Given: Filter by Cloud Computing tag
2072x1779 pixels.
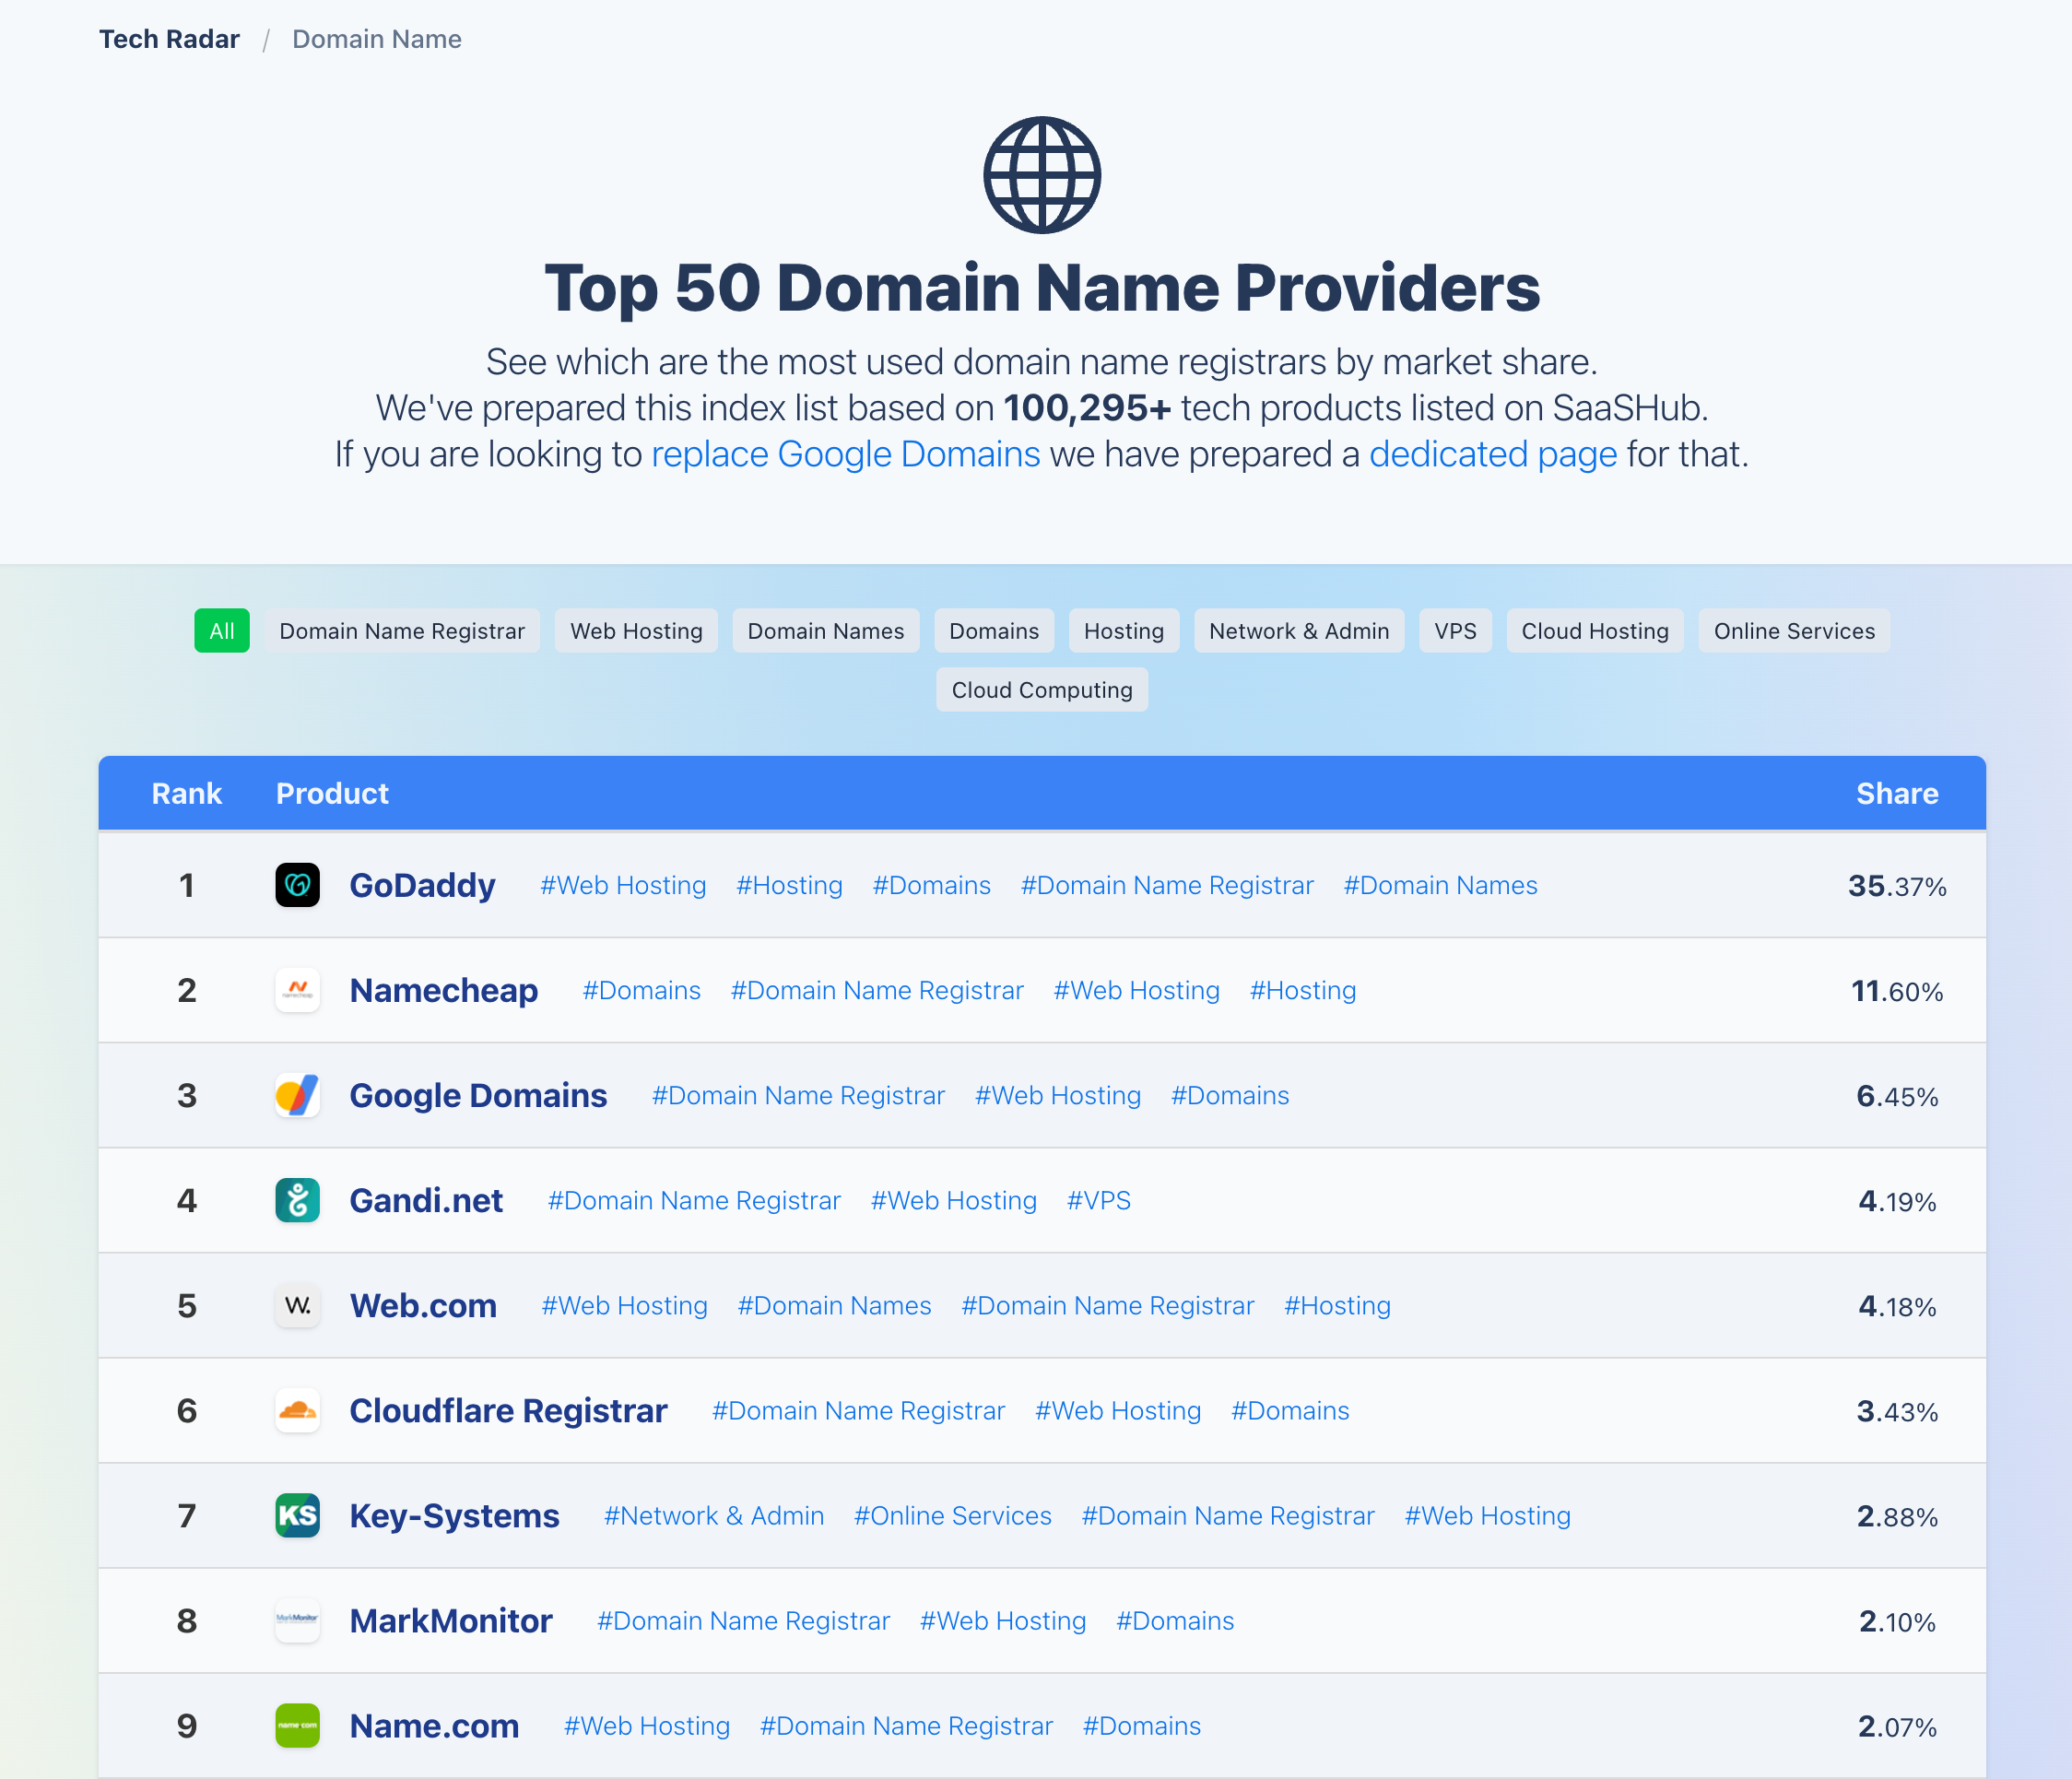Looking at the screenshot, I should coord(1041,690).
